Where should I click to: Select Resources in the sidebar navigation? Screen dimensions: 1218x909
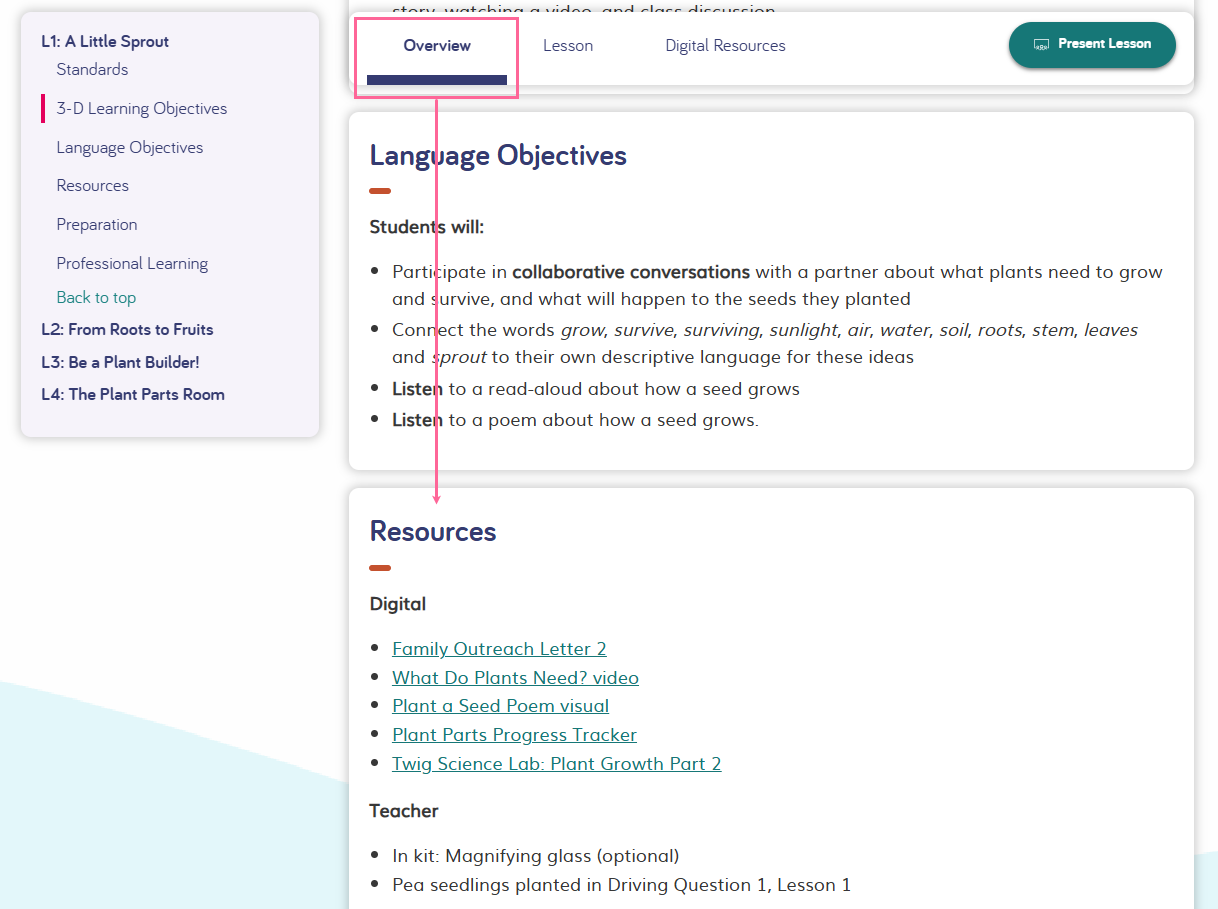pyautogui.click(x=92, y=185)
